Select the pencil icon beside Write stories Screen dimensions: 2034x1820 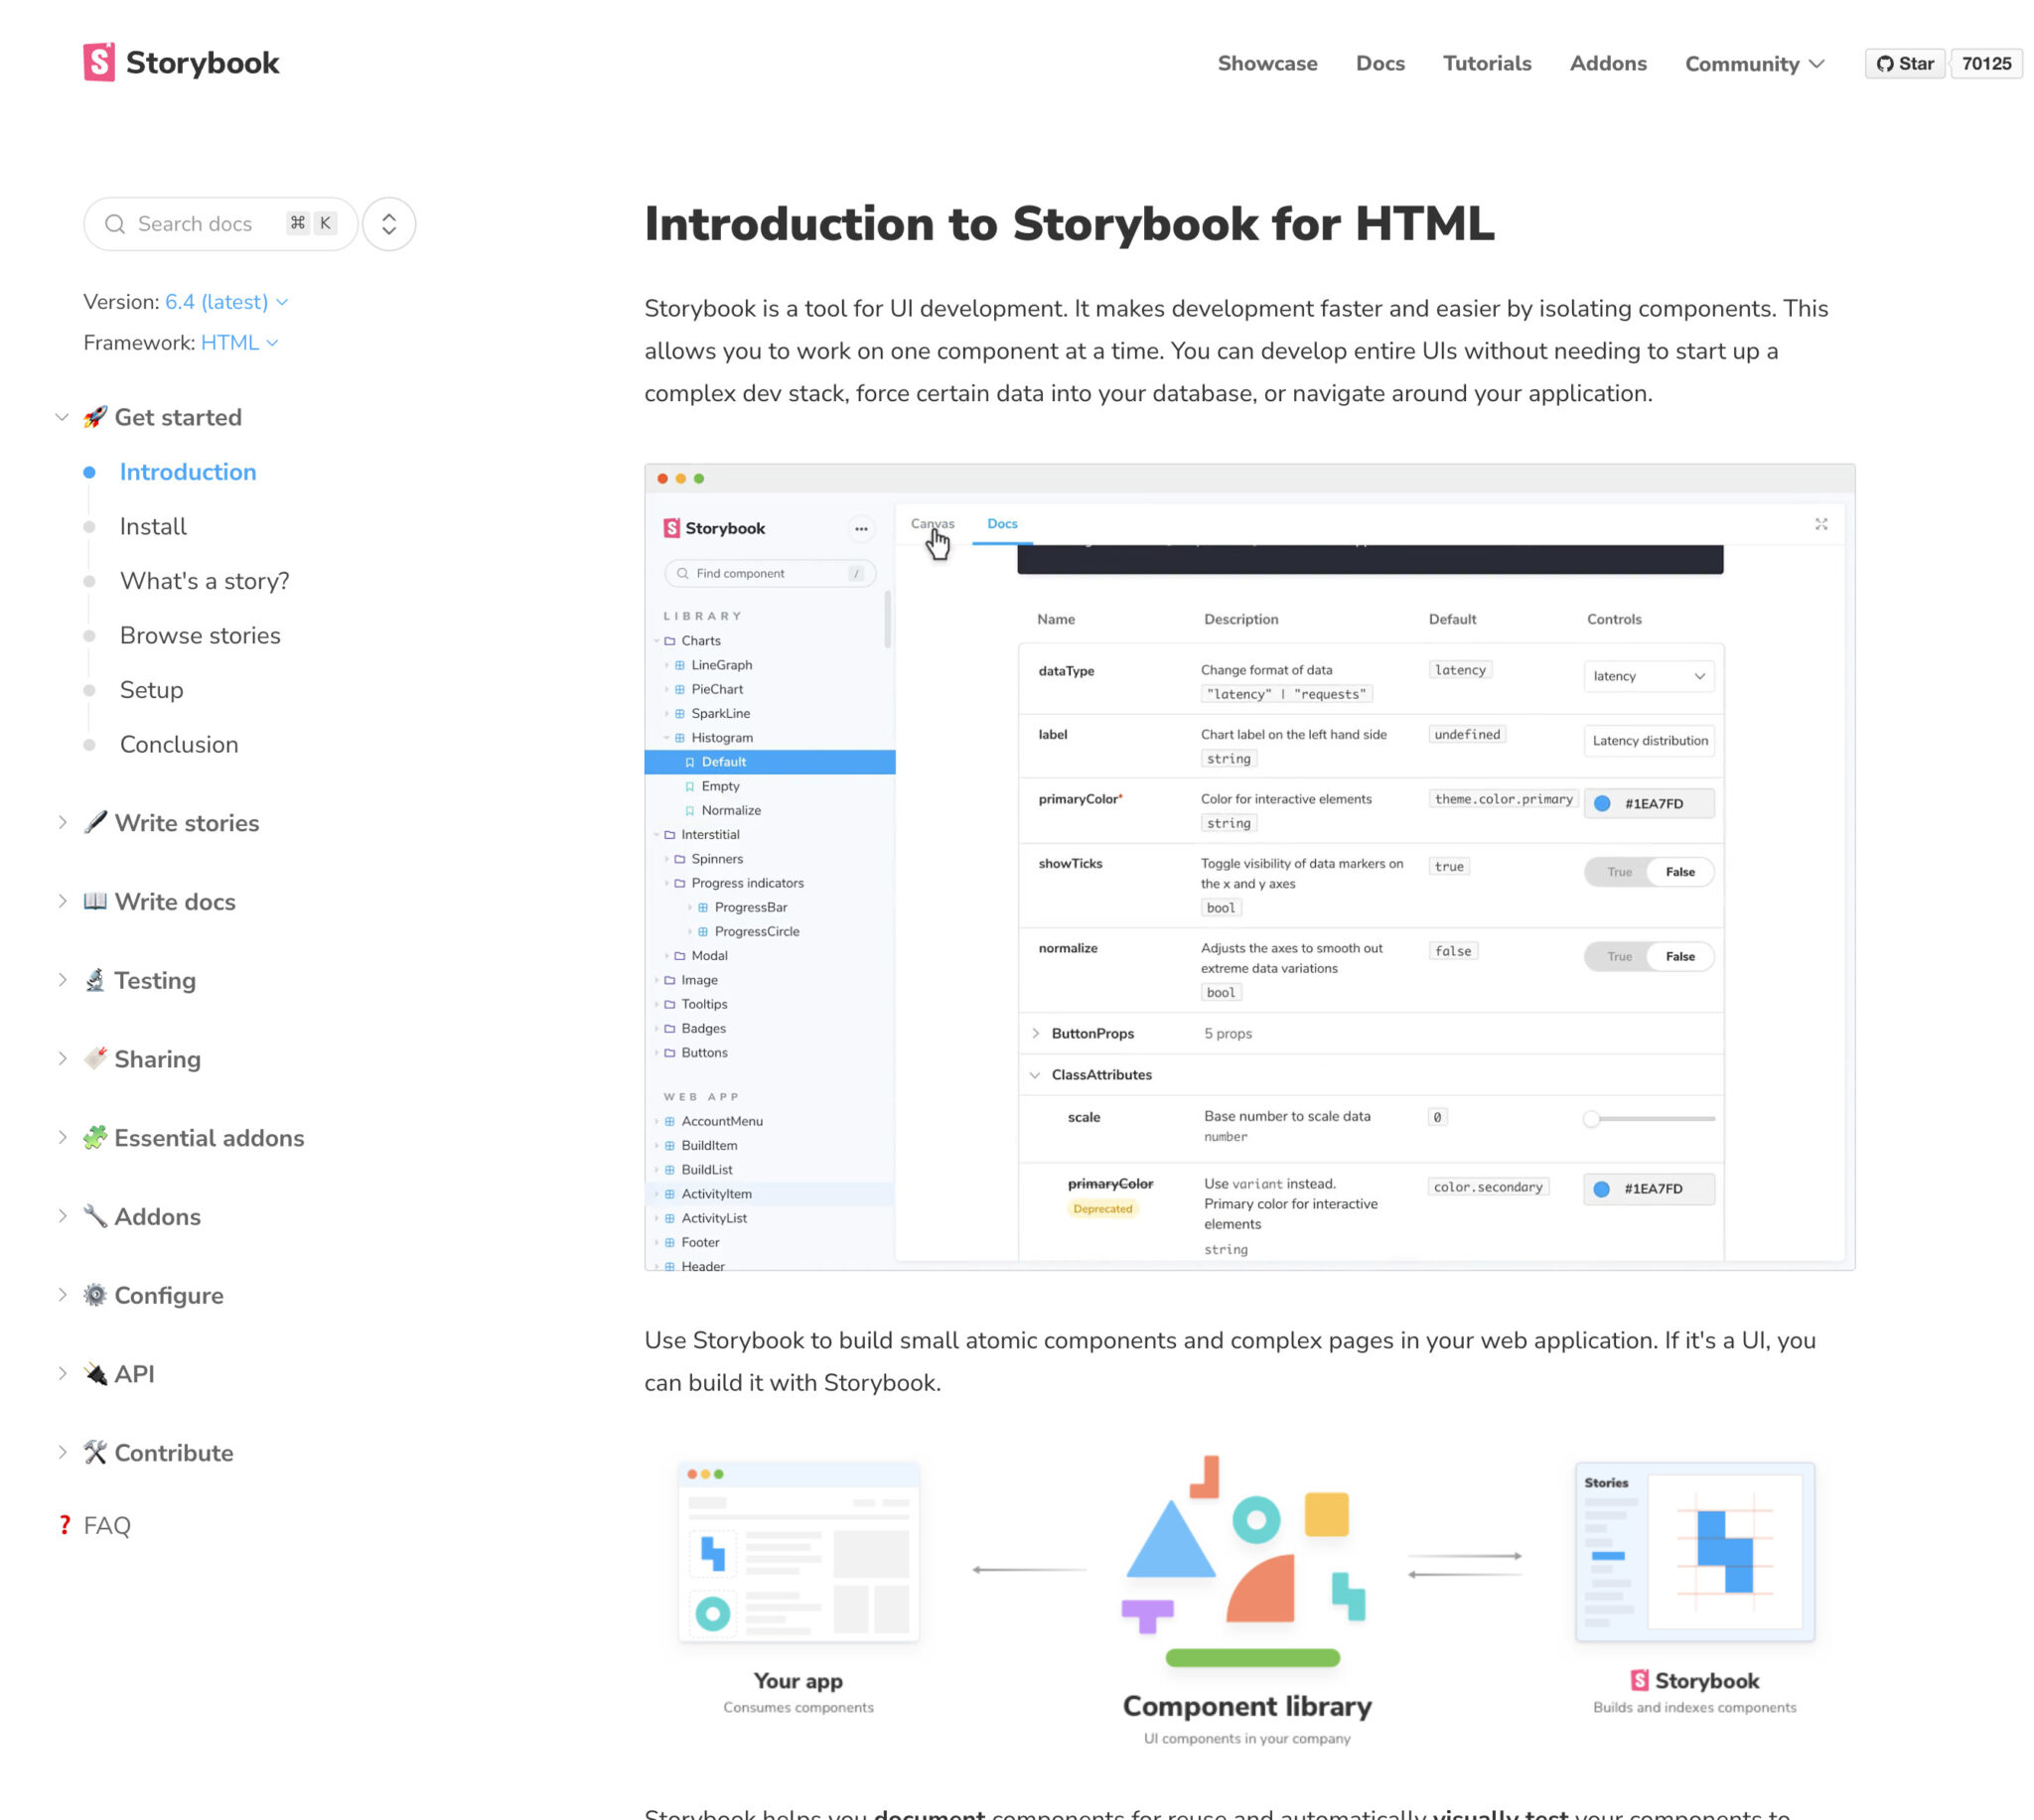click(95, 822)
